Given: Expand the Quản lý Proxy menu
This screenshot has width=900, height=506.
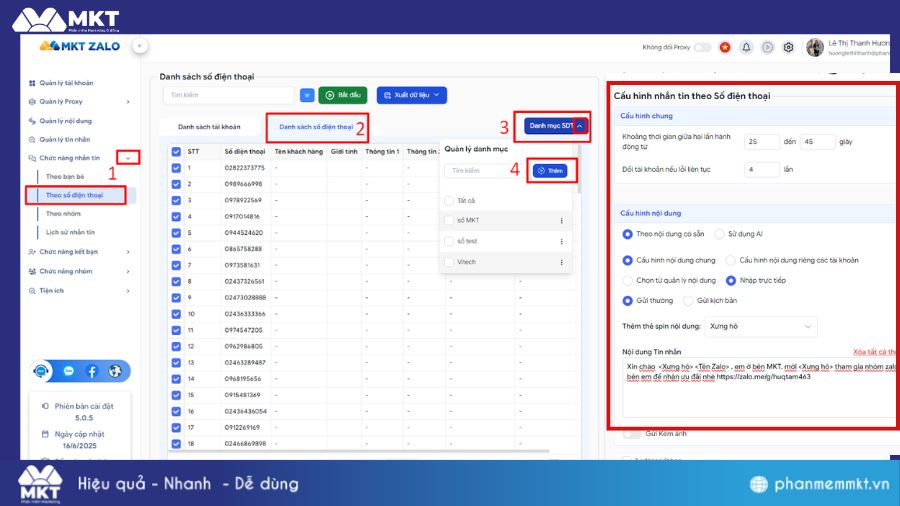Looking at the screenshot, I should click(x=128, y=102).
